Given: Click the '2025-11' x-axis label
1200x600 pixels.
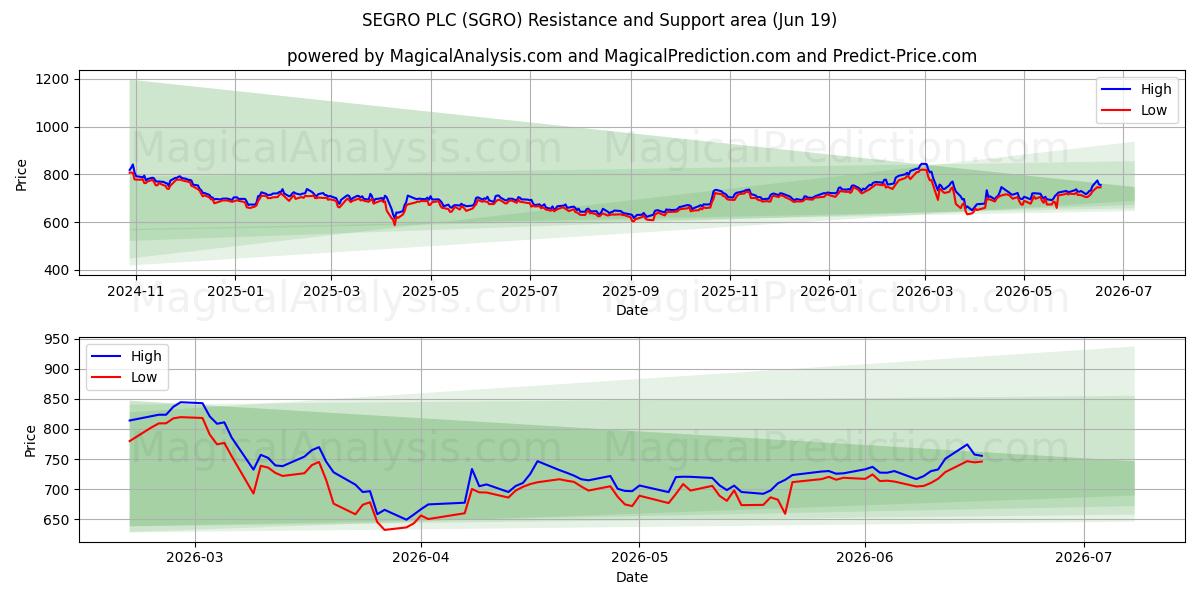Looking at the screenshot, I should tap(729, 291).
